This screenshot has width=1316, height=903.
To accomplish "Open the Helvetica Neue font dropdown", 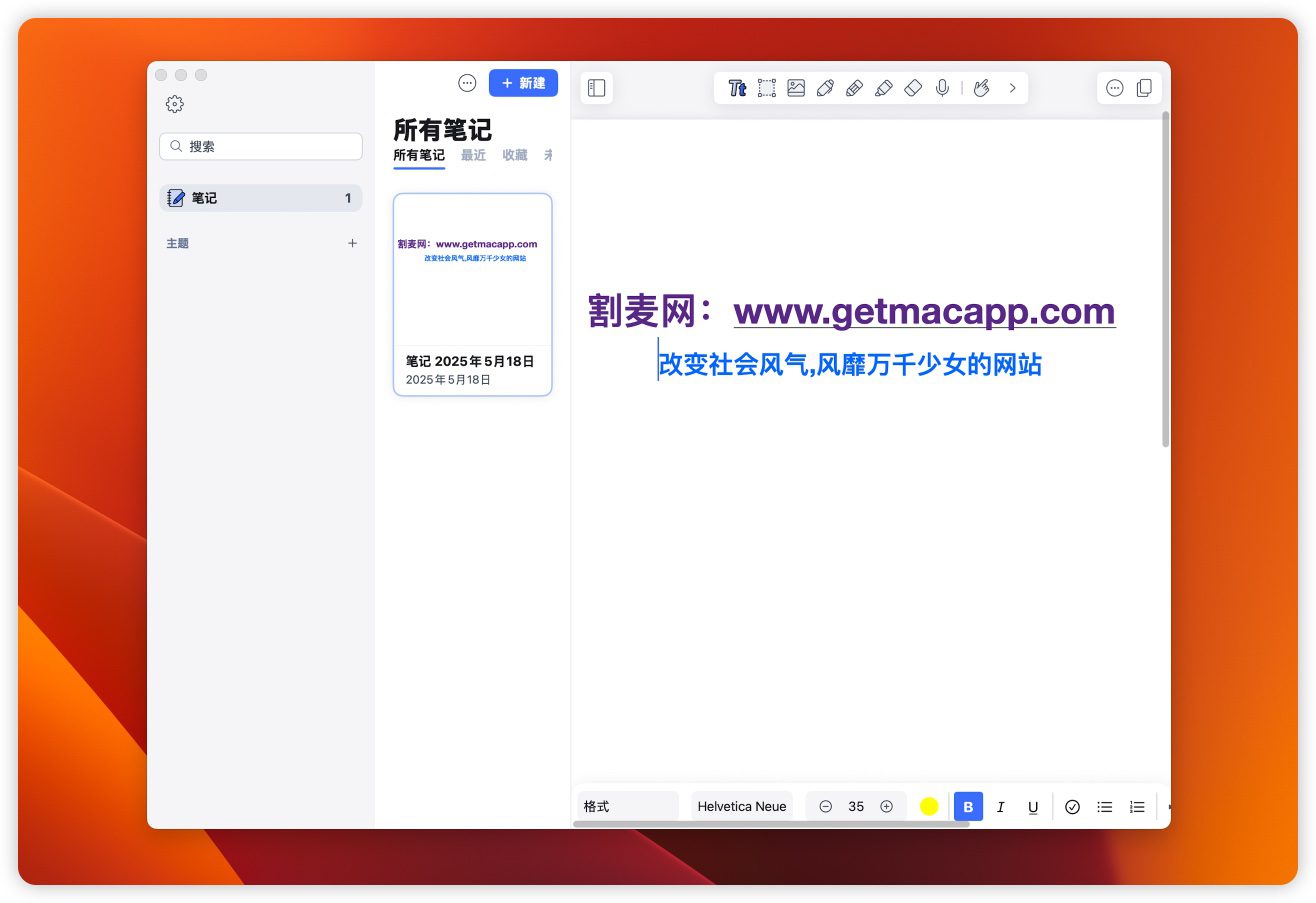I will [x=742, y=806].
